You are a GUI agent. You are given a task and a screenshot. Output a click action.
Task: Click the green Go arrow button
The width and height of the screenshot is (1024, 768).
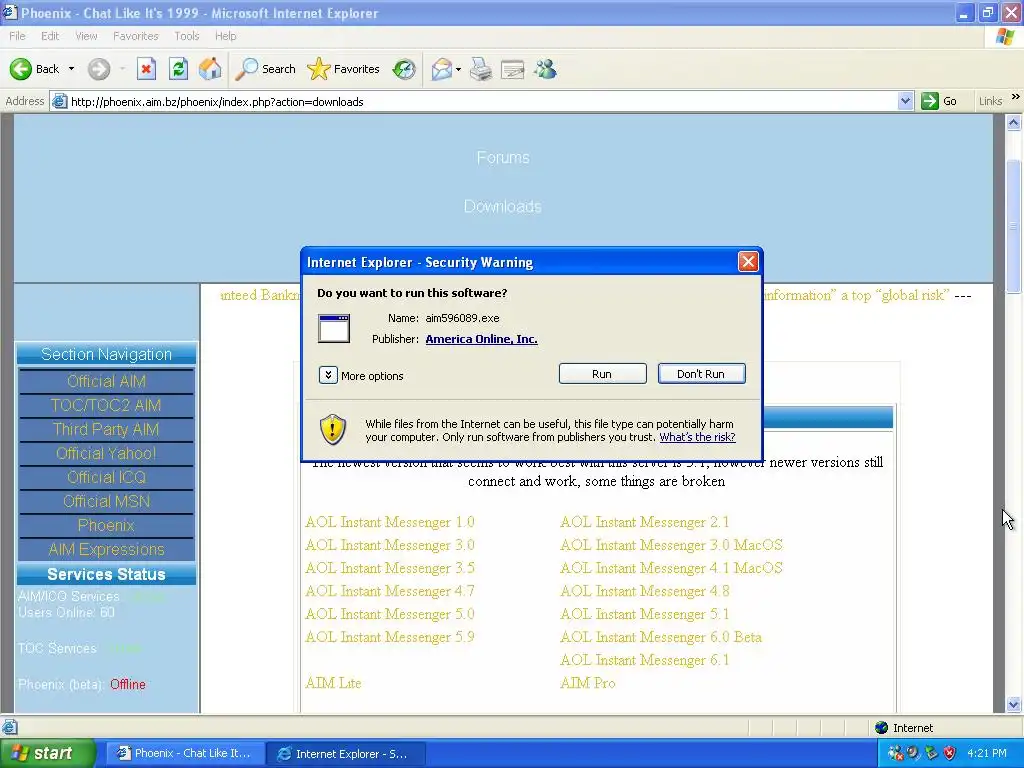coord(929,101)
